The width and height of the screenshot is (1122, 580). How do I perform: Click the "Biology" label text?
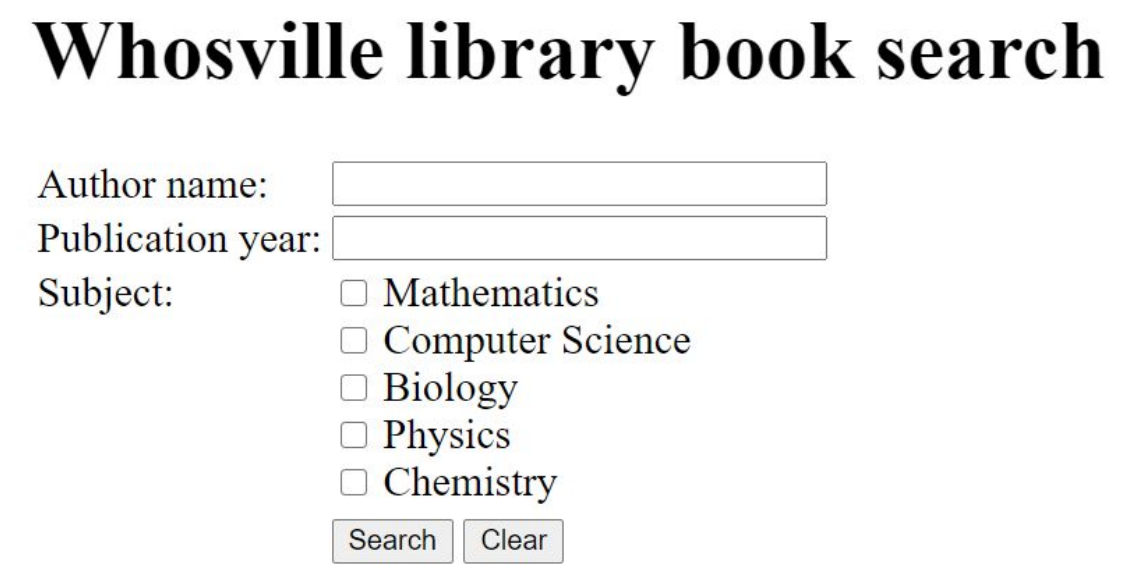coord(451,388)
